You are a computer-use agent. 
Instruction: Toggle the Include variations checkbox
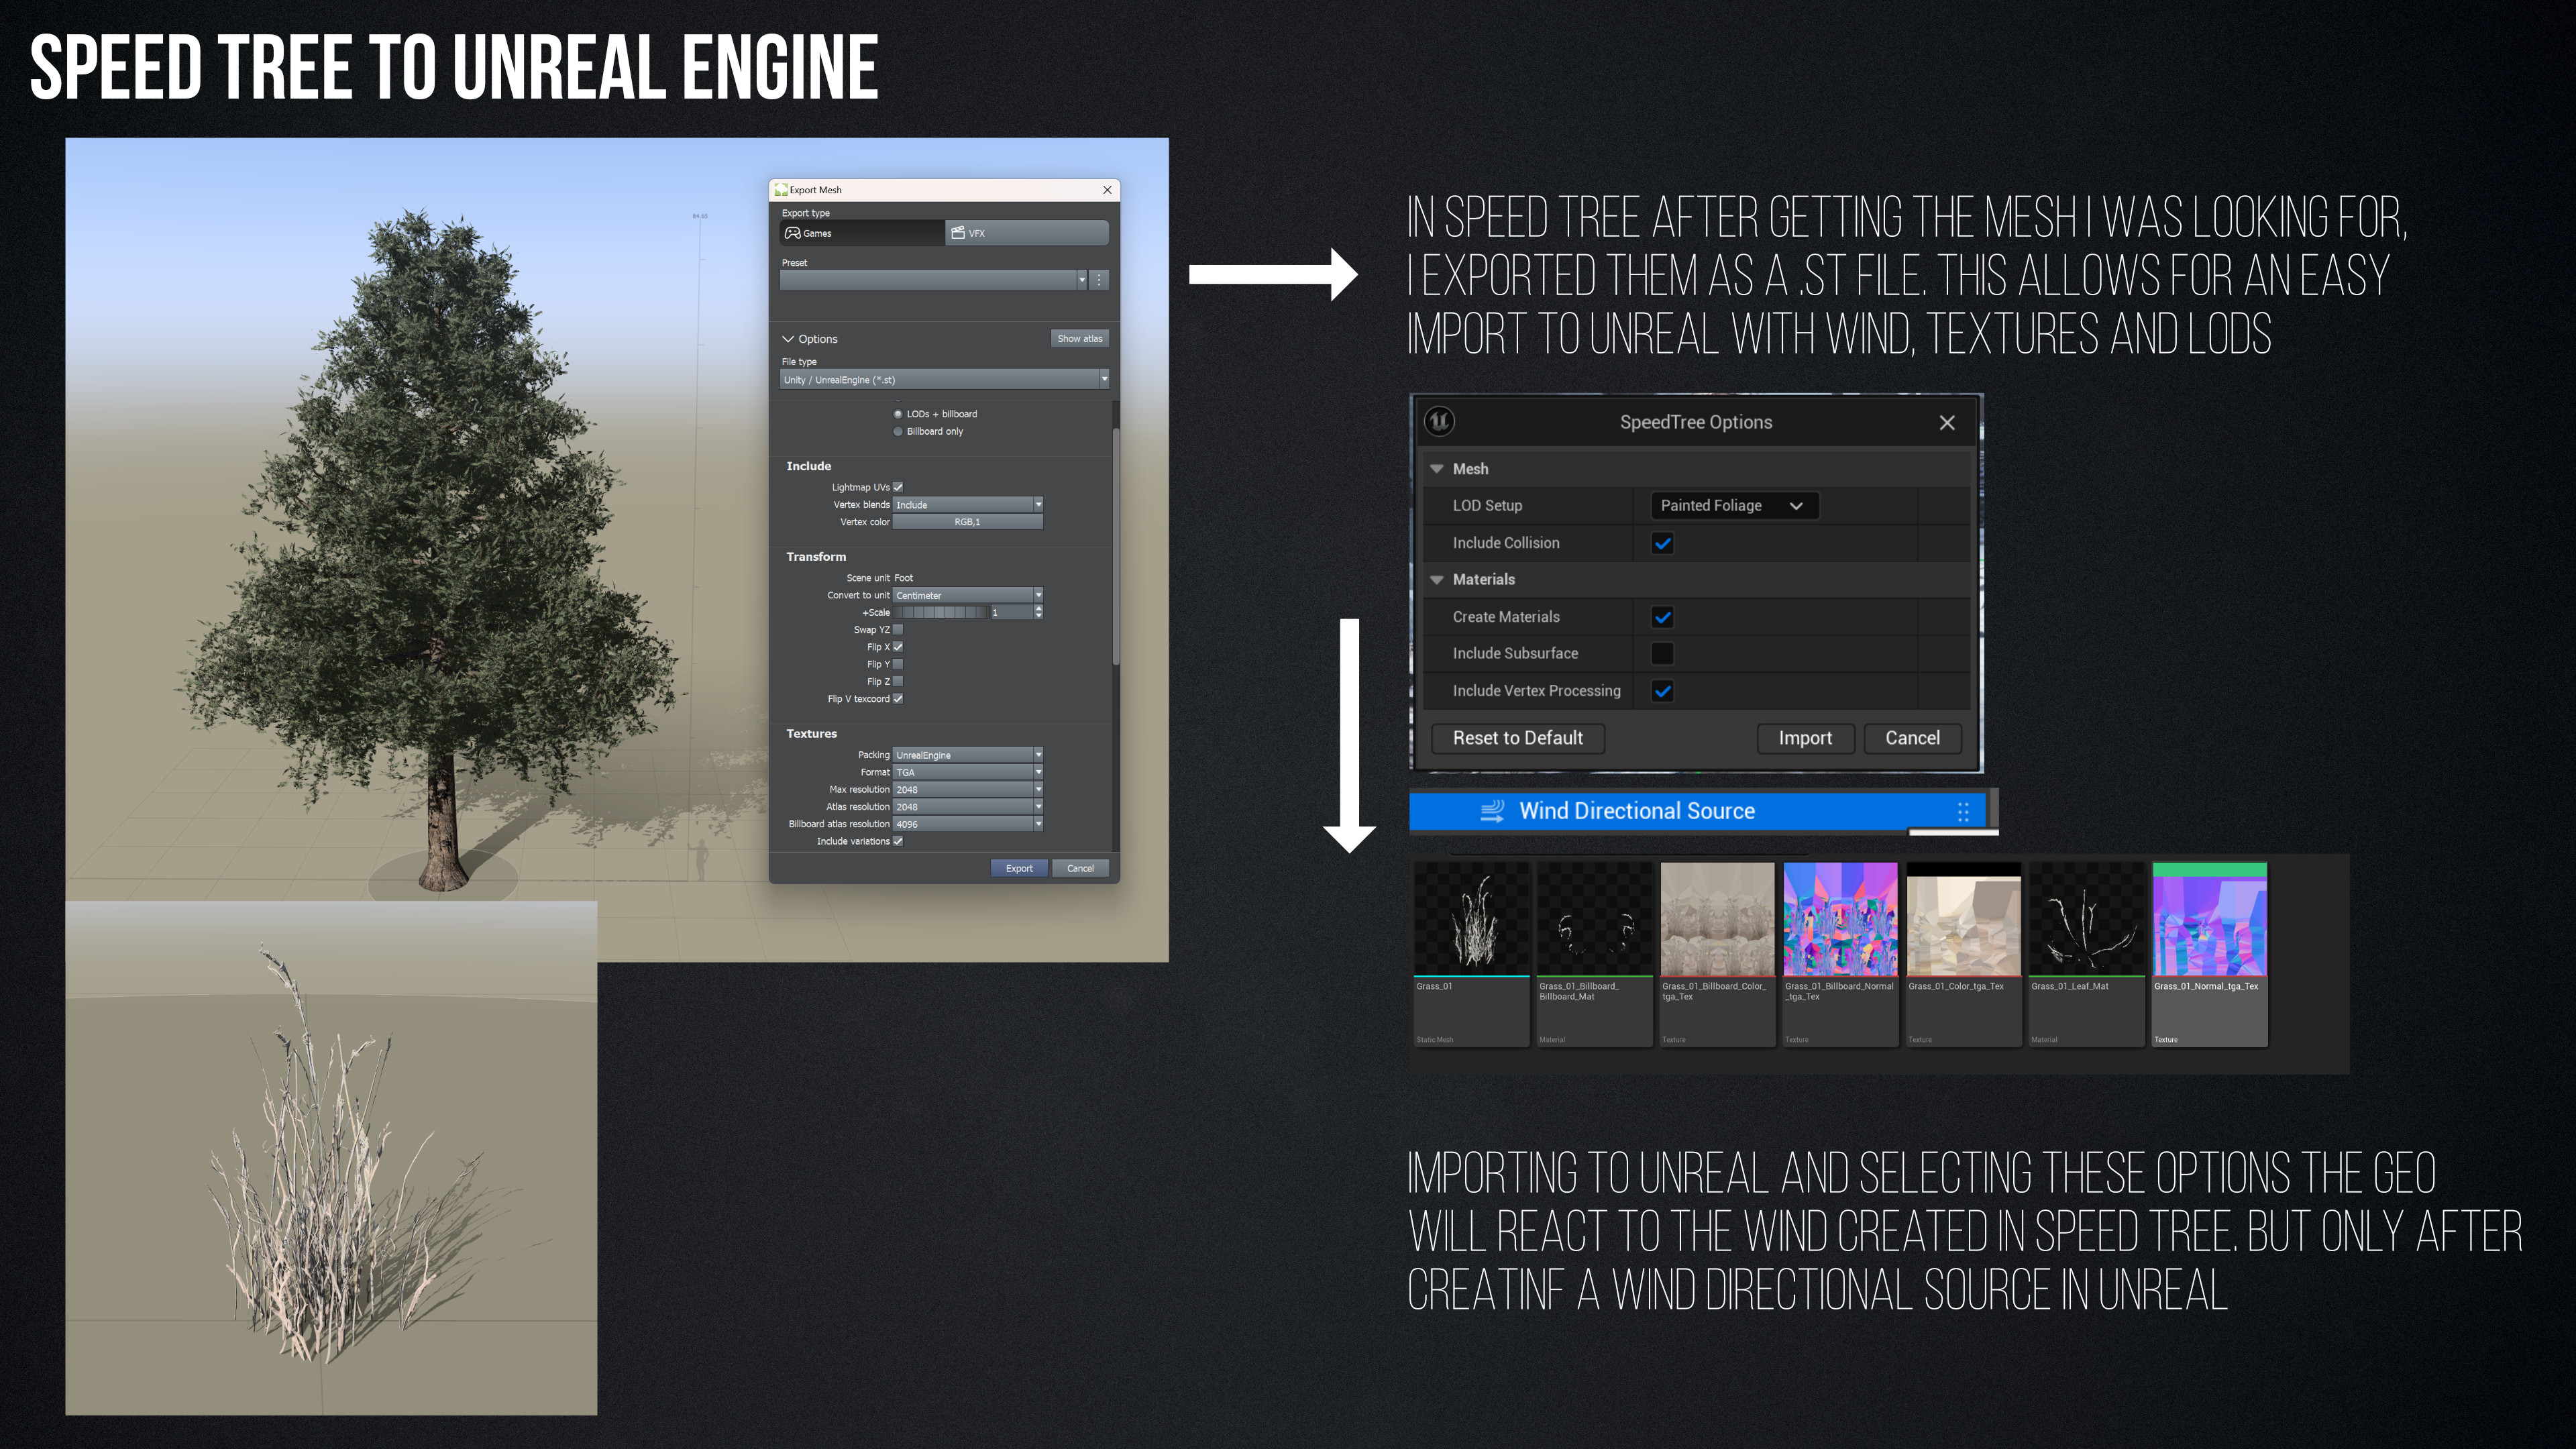pyautogui.click(x=898, y=841)
